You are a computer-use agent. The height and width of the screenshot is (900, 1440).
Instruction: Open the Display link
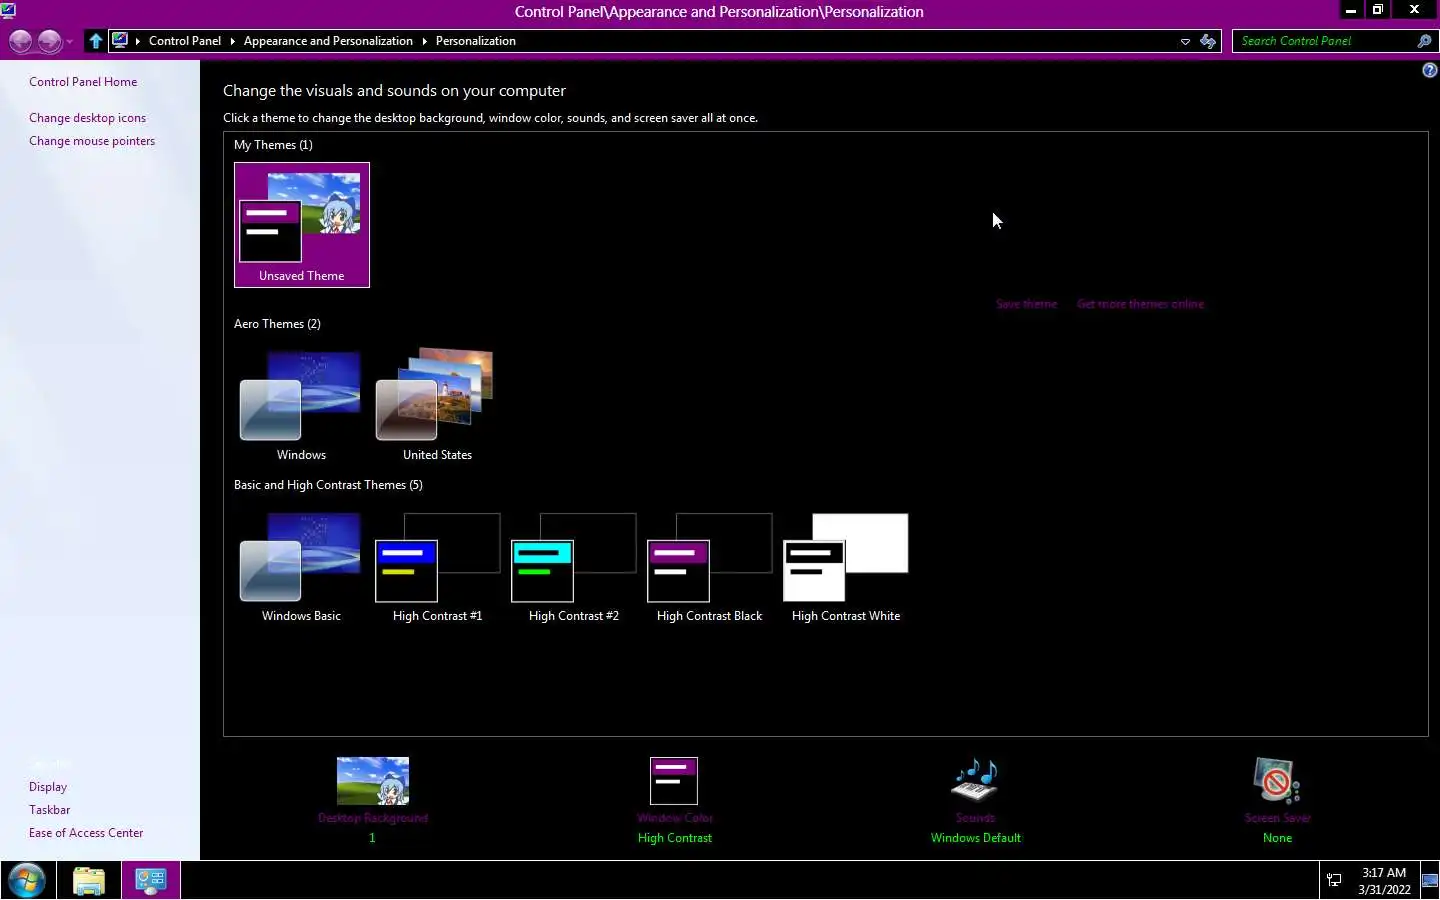pos(48,787)
